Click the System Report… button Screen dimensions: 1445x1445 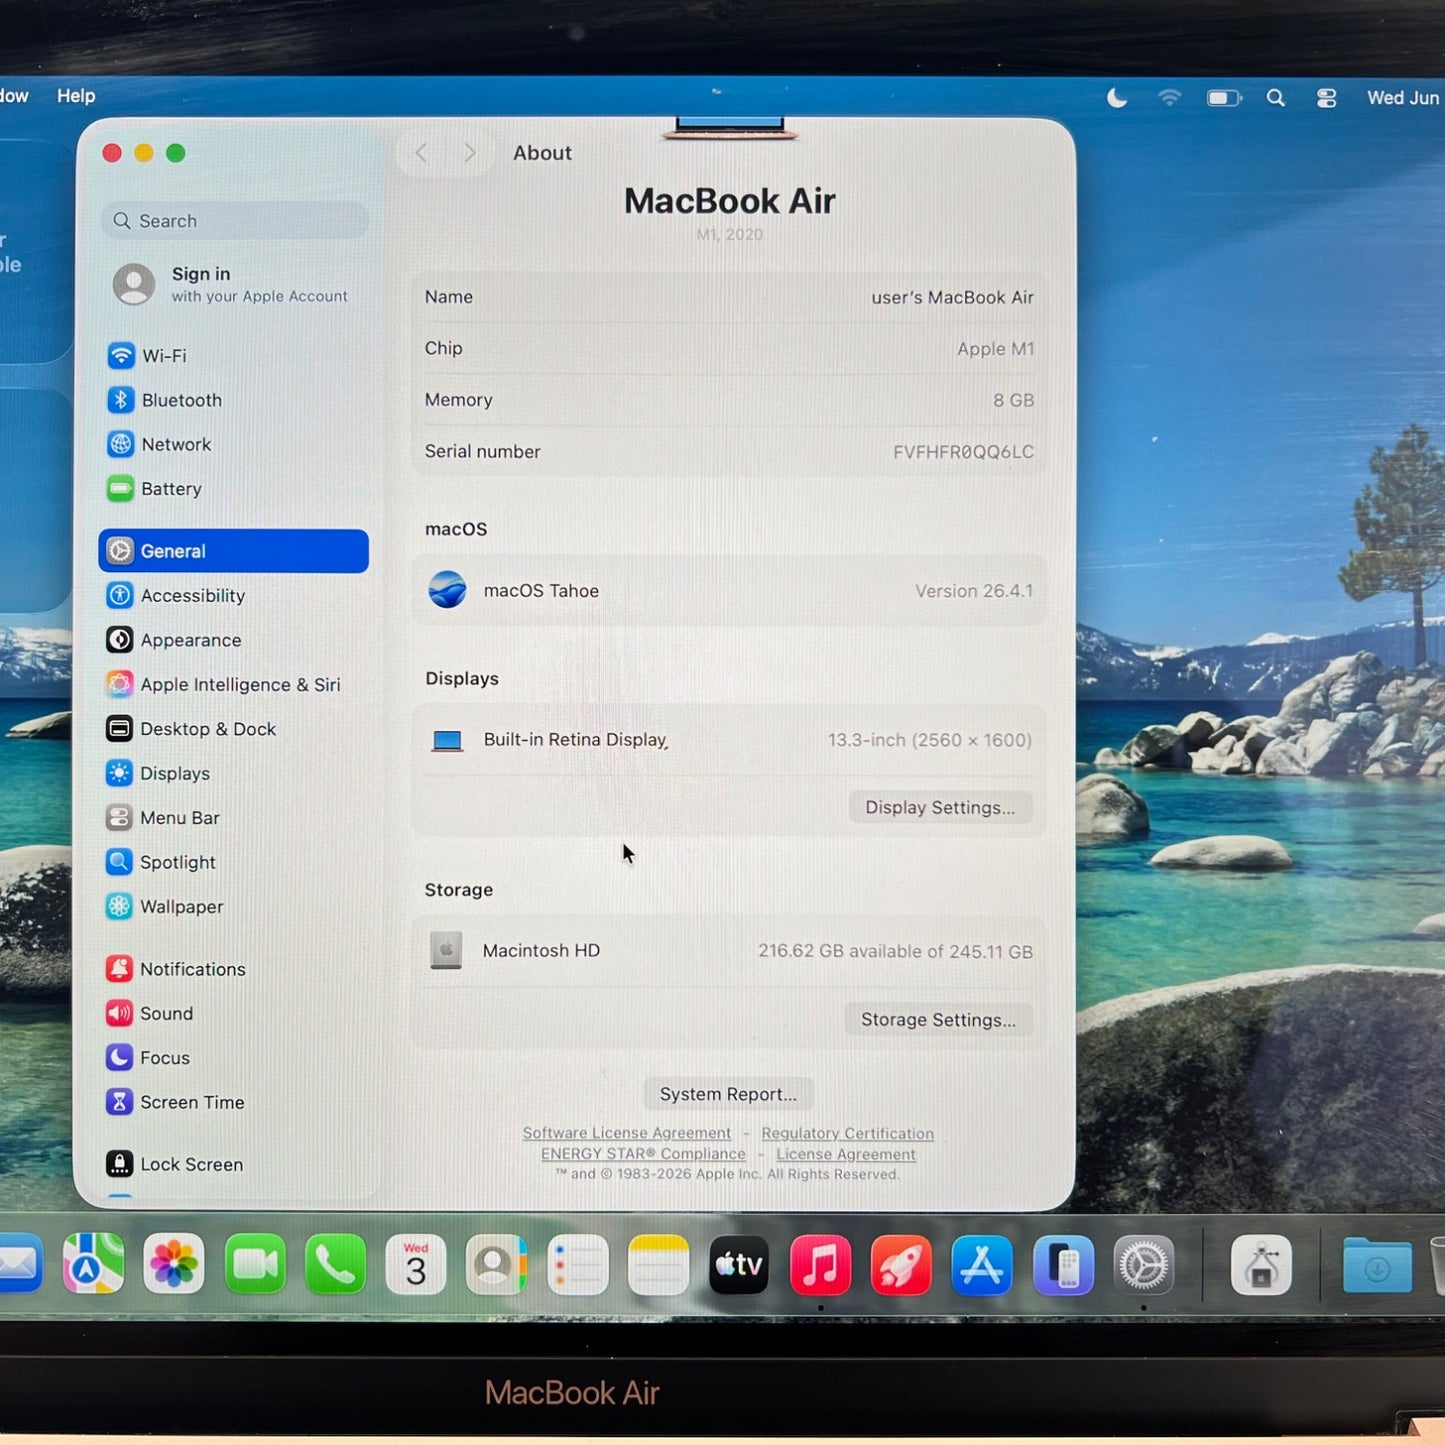click(728, 1095)
